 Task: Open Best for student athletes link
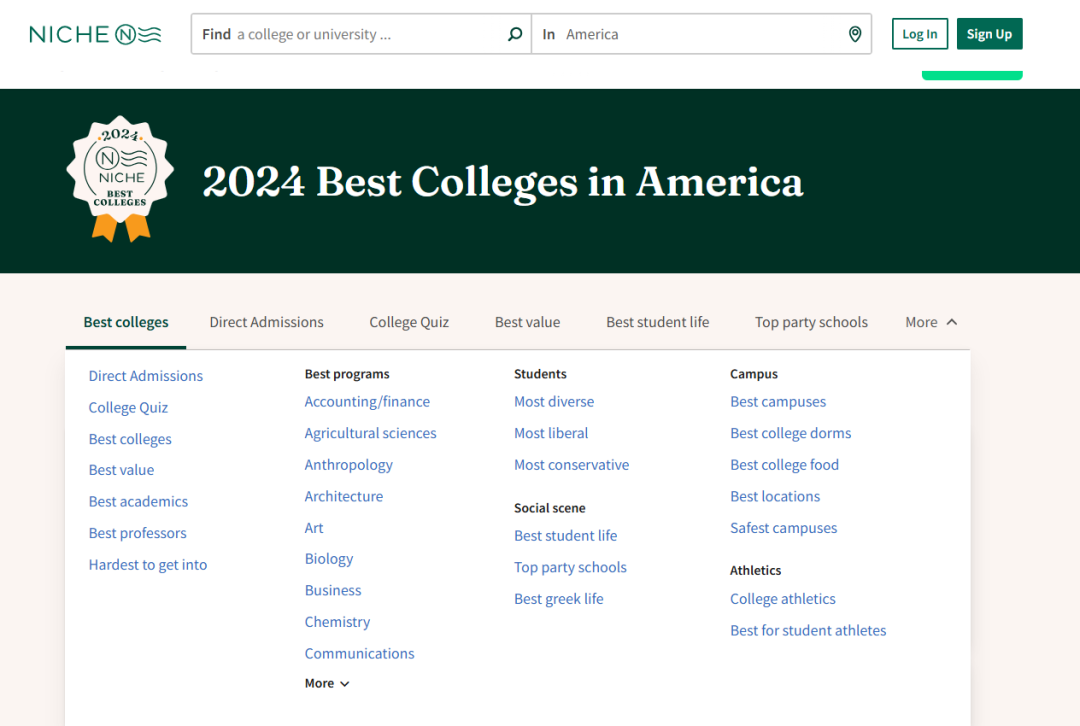point(808,630)
